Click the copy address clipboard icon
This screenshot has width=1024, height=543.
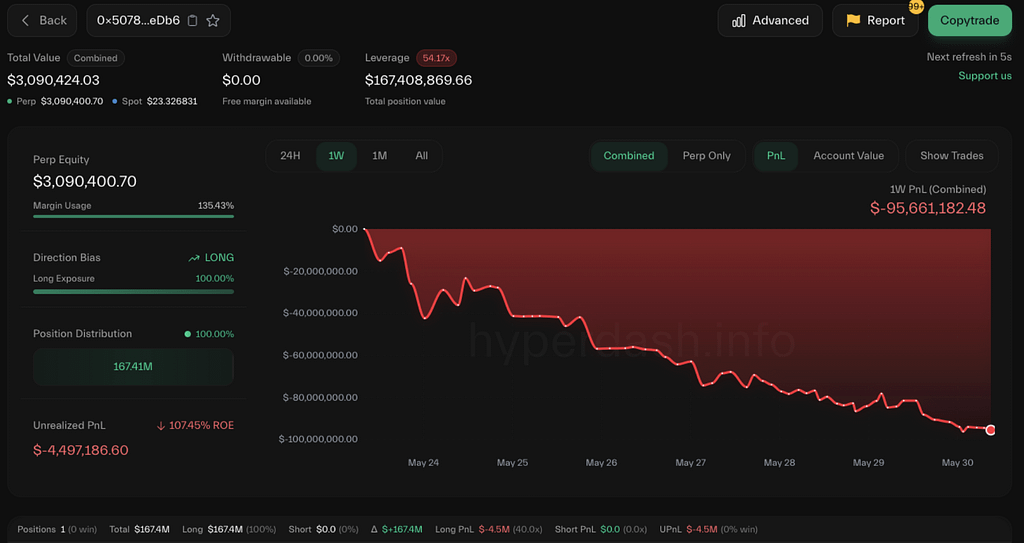pyautogui.click(x=193, y=20)
